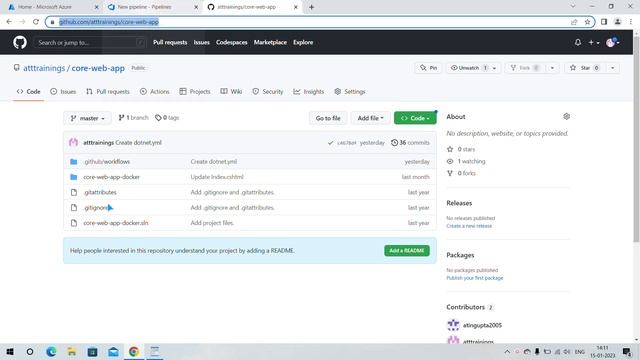Open the .github/workflows folder
This screenshot has width=640, height=360.
(107, 162)
